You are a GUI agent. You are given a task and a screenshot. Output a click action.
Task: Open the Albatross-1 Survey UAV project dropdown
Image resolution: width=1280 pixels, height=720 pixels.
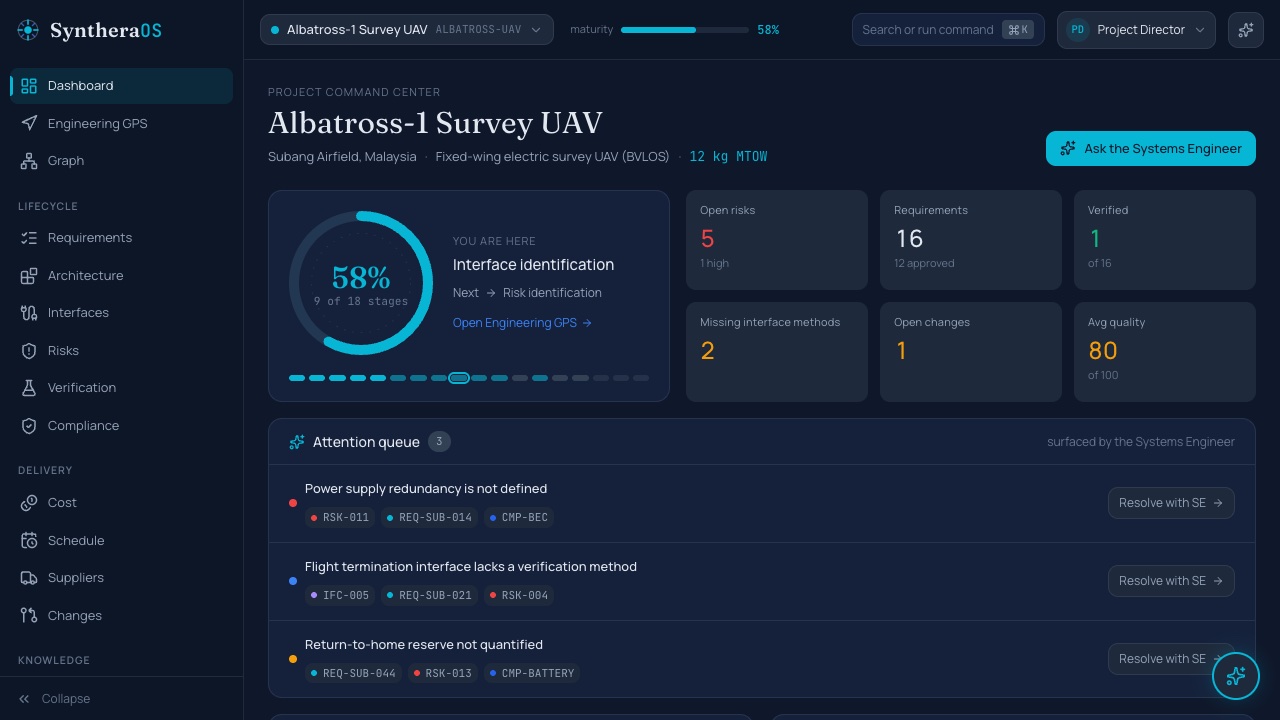[x=407, y=30]
